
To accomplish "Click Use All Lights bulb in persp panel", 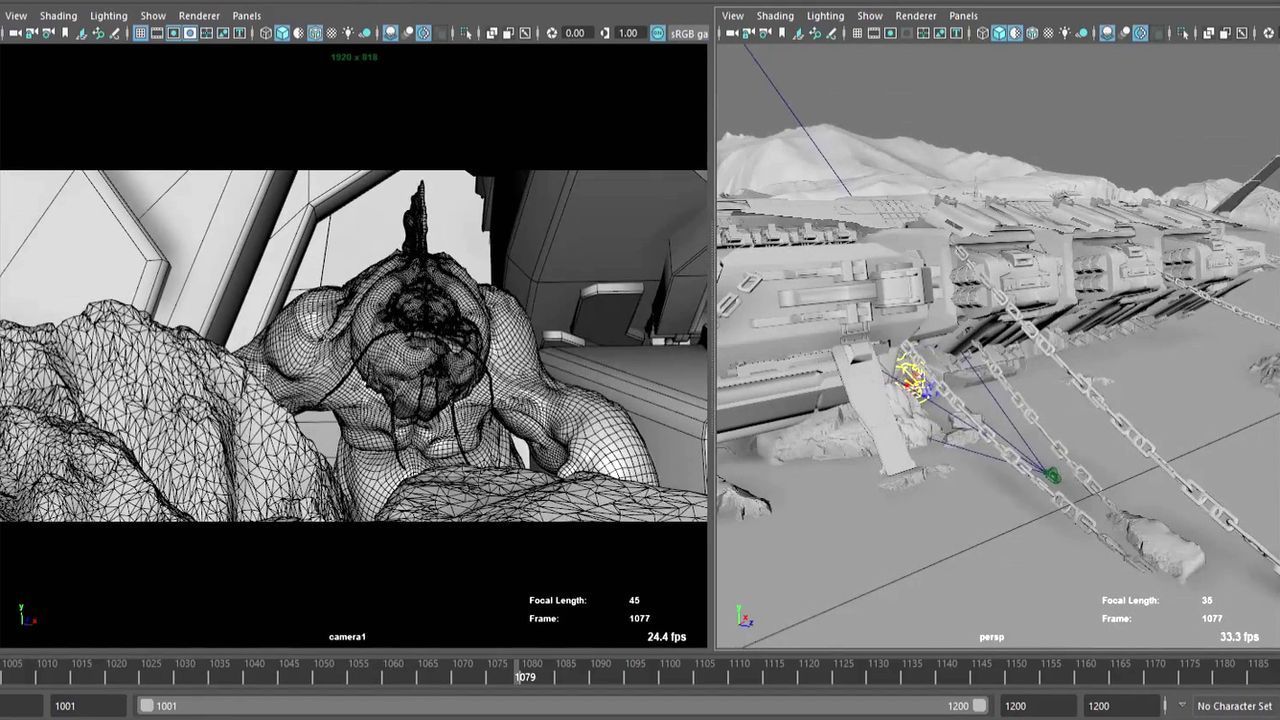I will 1065,33.
